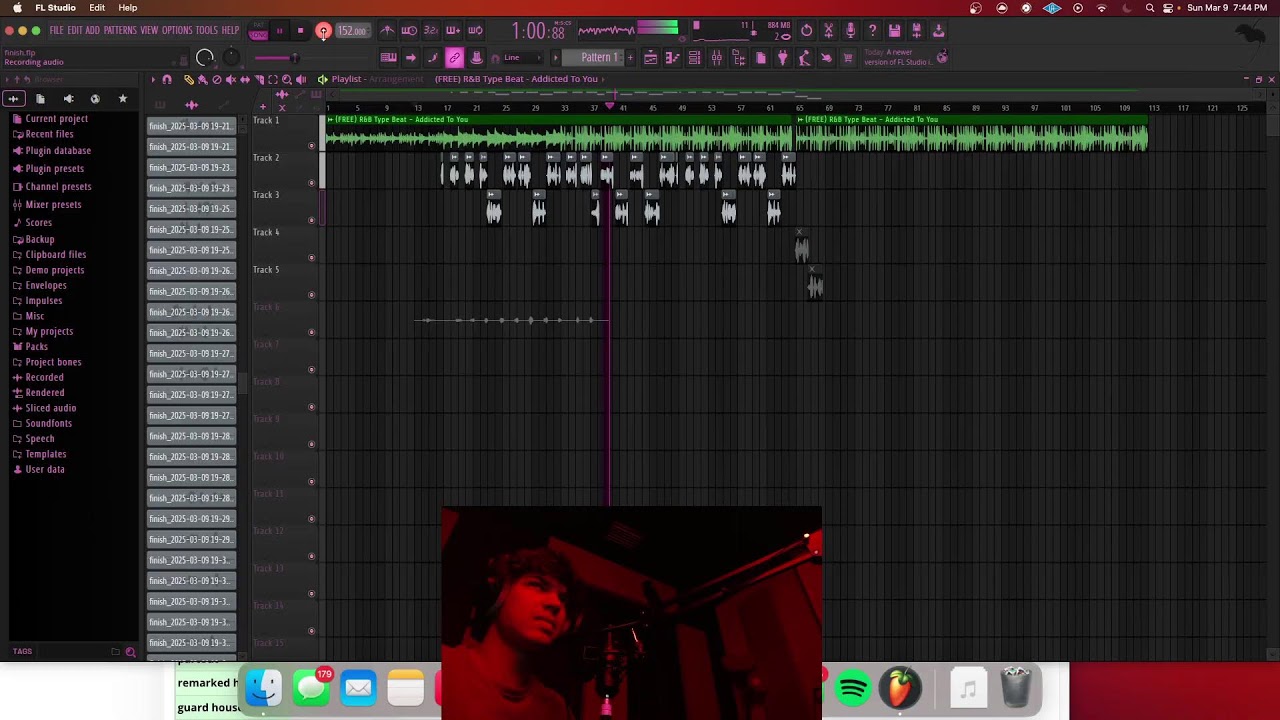Expand the Plugin database folder
Screen dimensions: 1280x720
[57, 151]
